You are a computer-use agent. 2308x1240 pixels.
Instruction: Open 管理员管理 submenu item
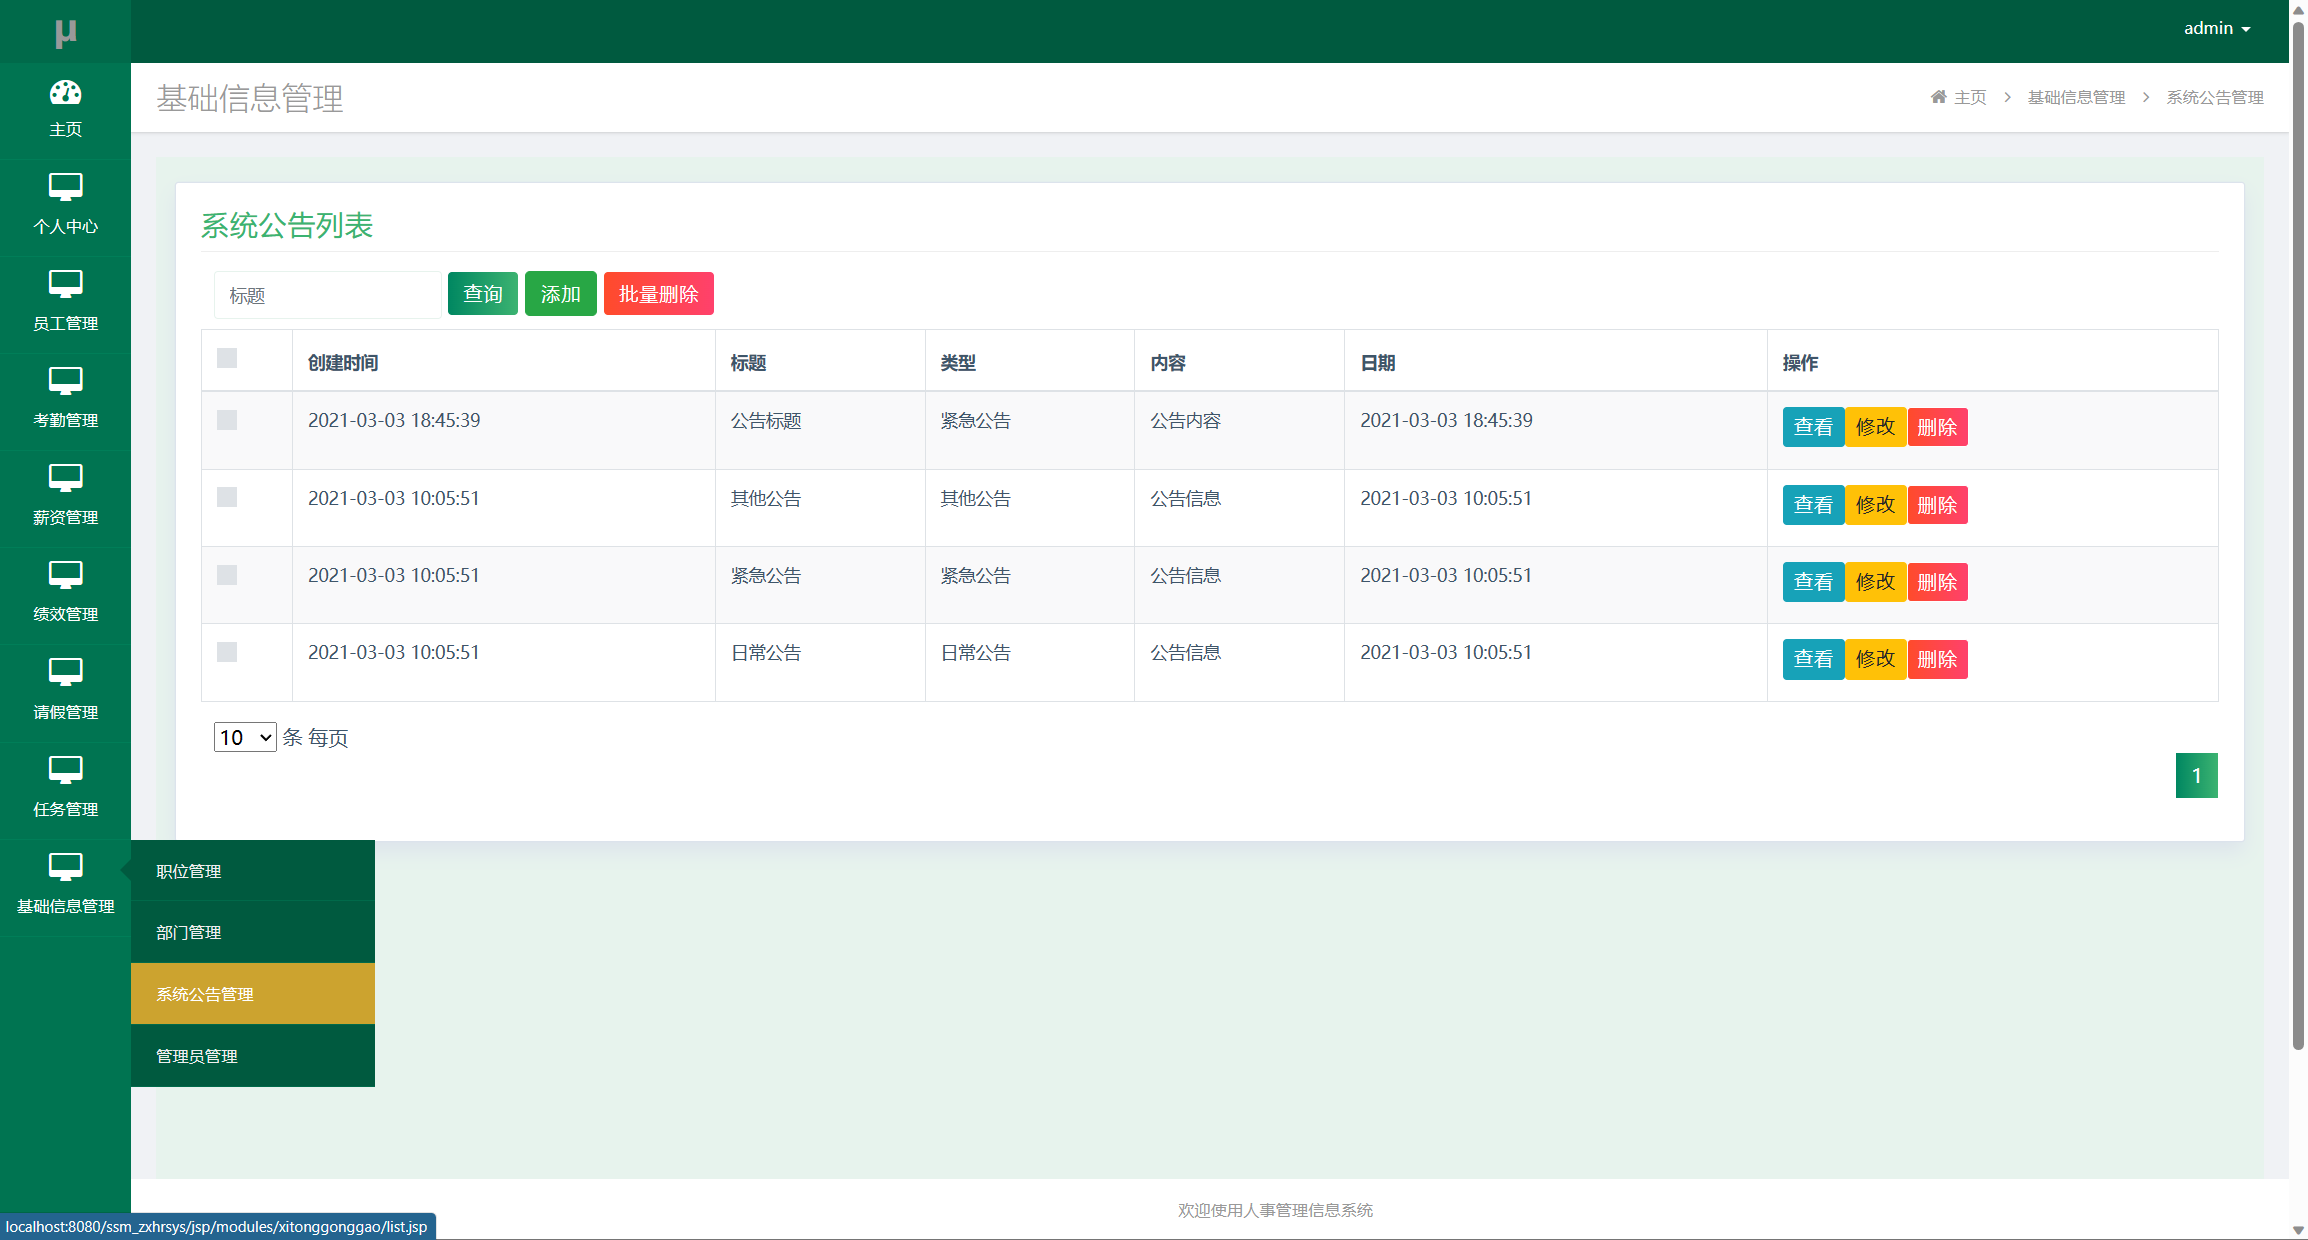tap(197, 1056)
